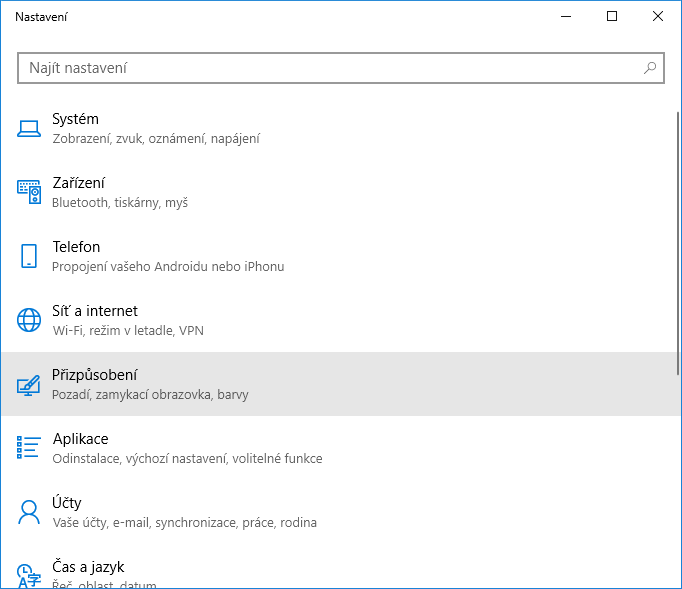682x589 pixels.
Task: Click the vertical scrollbar thumb
Action: pos(678,243)
